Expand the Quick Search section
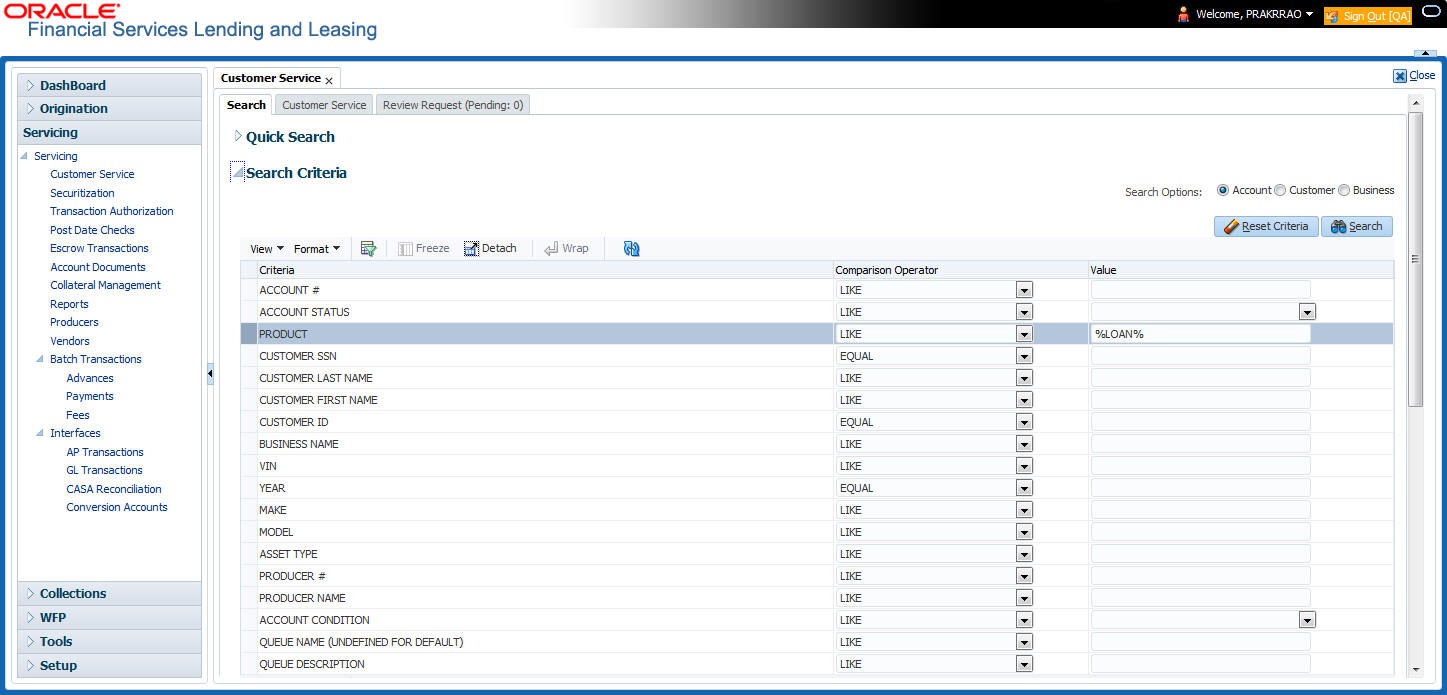 tap(238, 136)
